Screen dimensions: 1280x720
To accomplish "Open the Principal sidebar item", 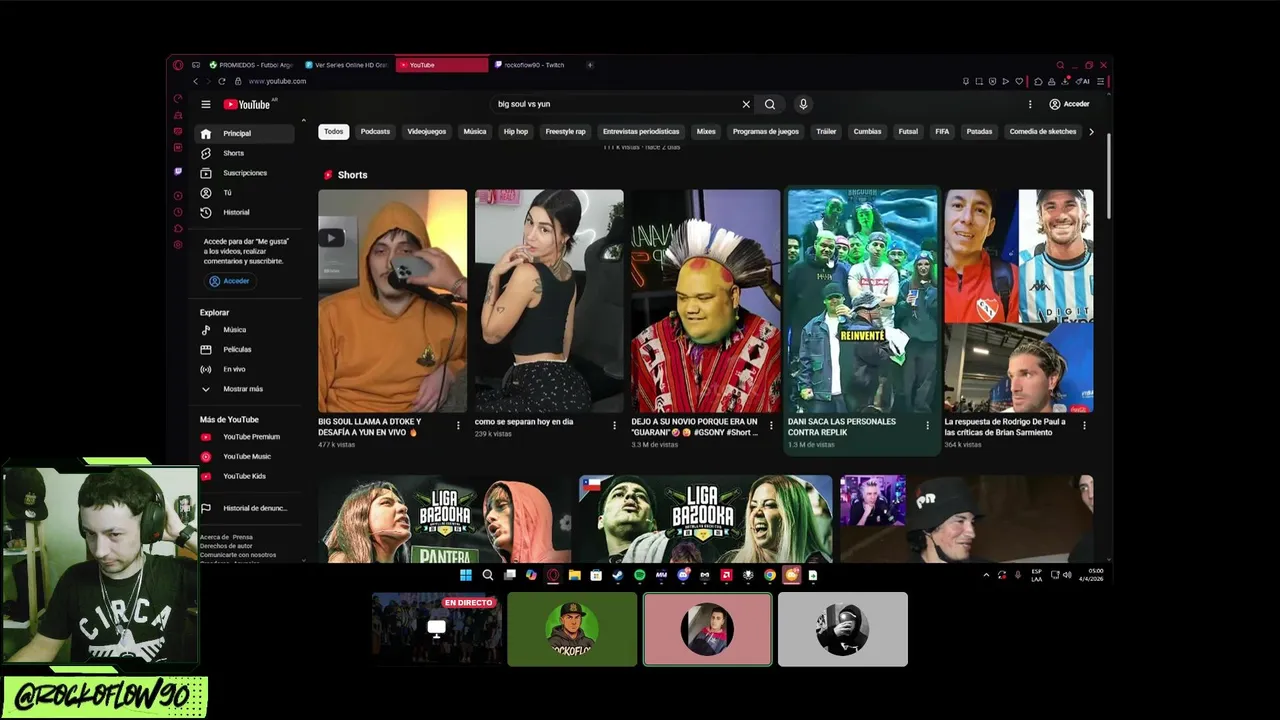I will coord(245,133).
